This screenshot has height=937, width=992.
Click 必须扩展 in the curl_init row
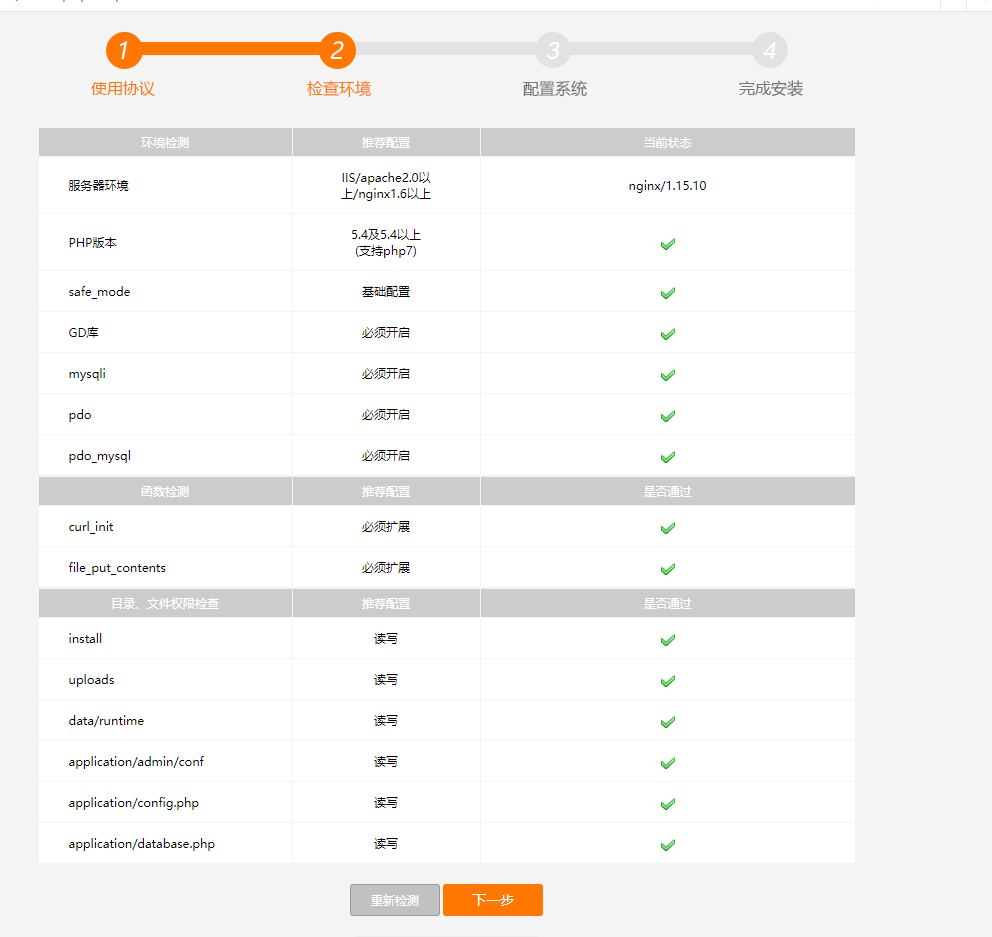point(386,527)
